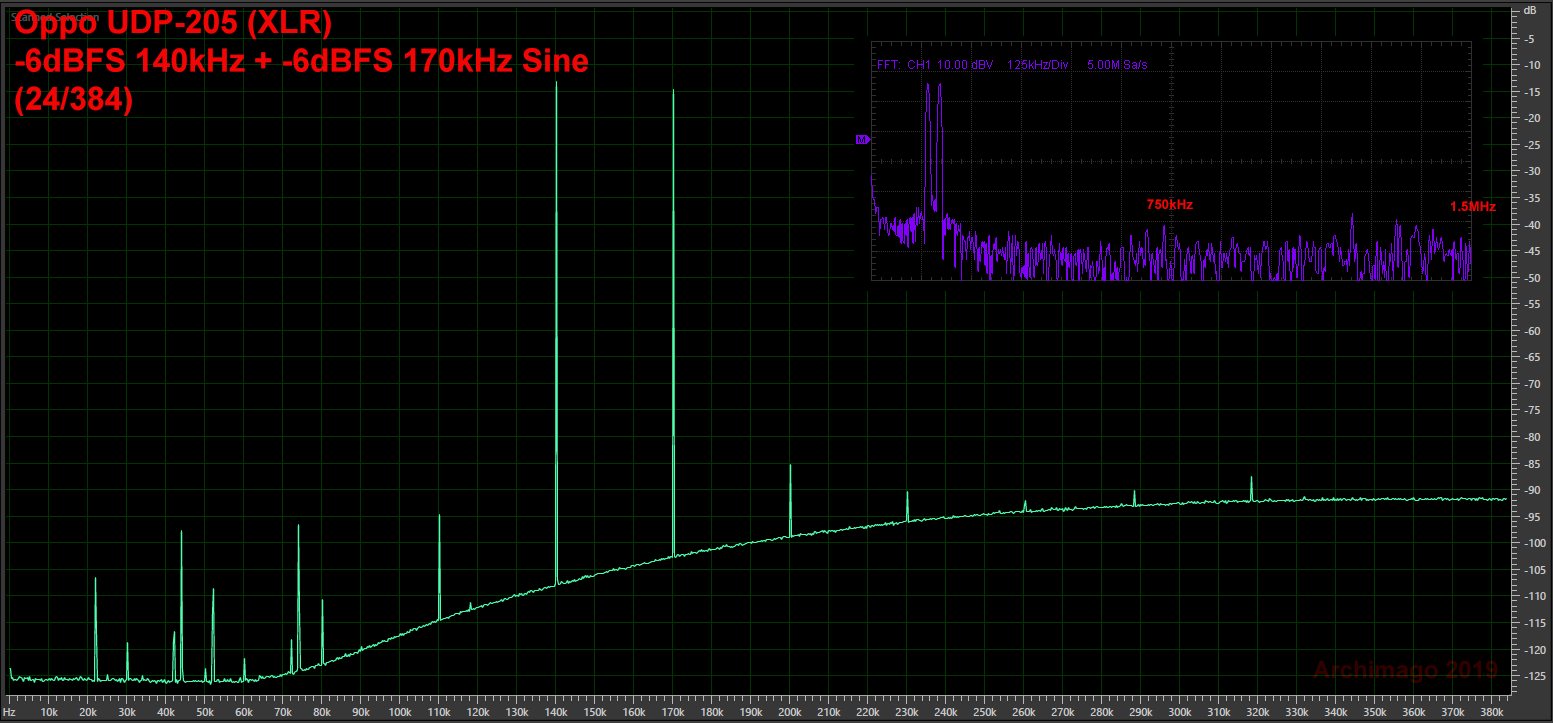Click the tall 170 kHz tone peak
This screenshot has width=1553, height=723.
673,322
